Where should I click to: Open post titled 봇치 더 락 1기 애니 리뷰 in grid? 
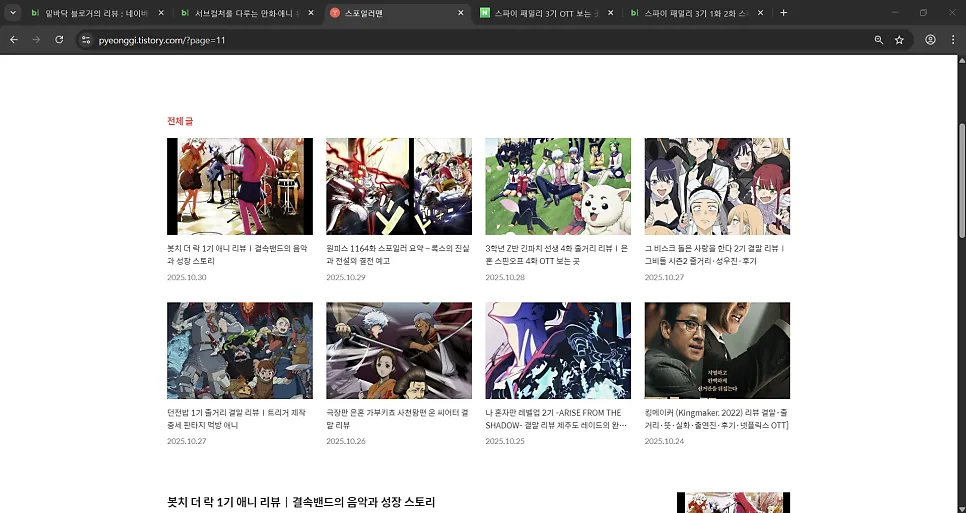click(237, 254)
